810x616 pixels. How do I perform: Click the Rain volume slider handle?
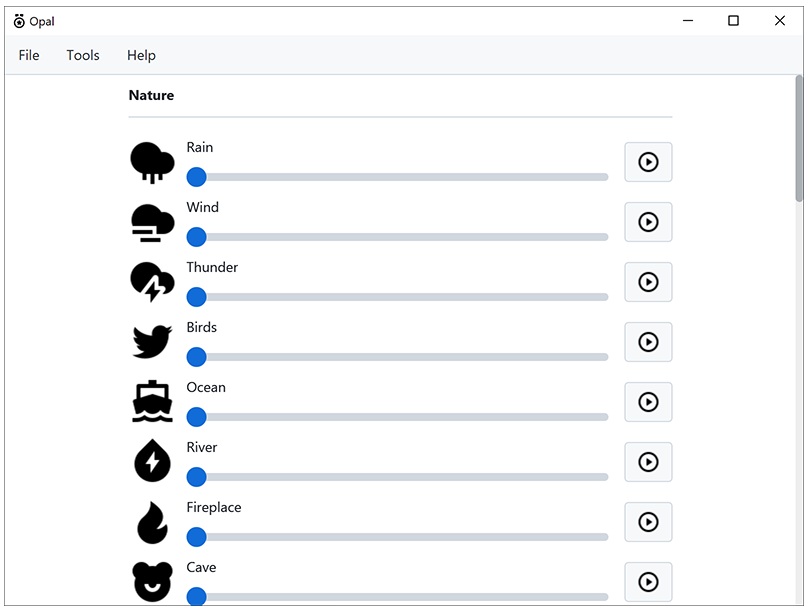click(x=197, y=177)
